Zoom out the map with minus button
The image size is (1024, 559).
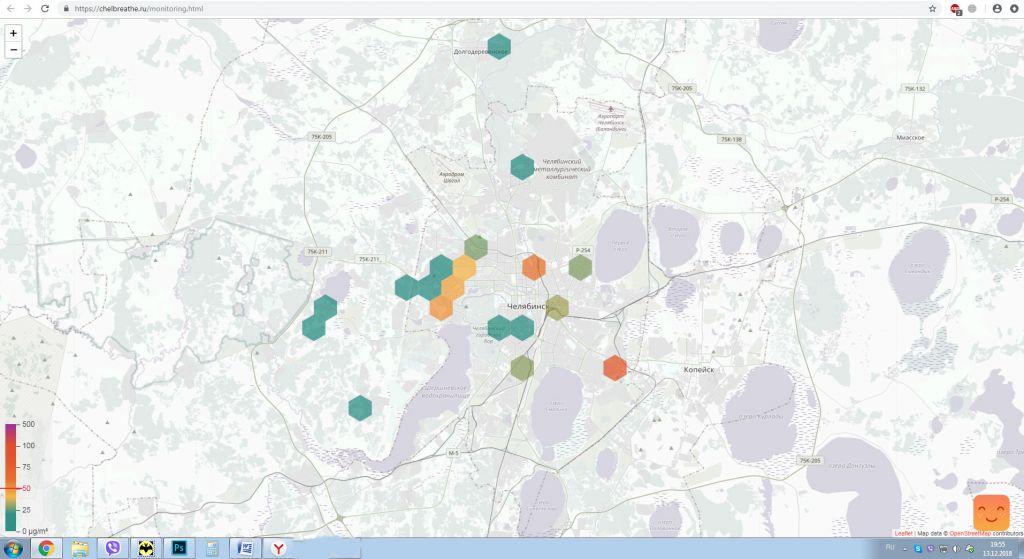click(x=13, y=49)
